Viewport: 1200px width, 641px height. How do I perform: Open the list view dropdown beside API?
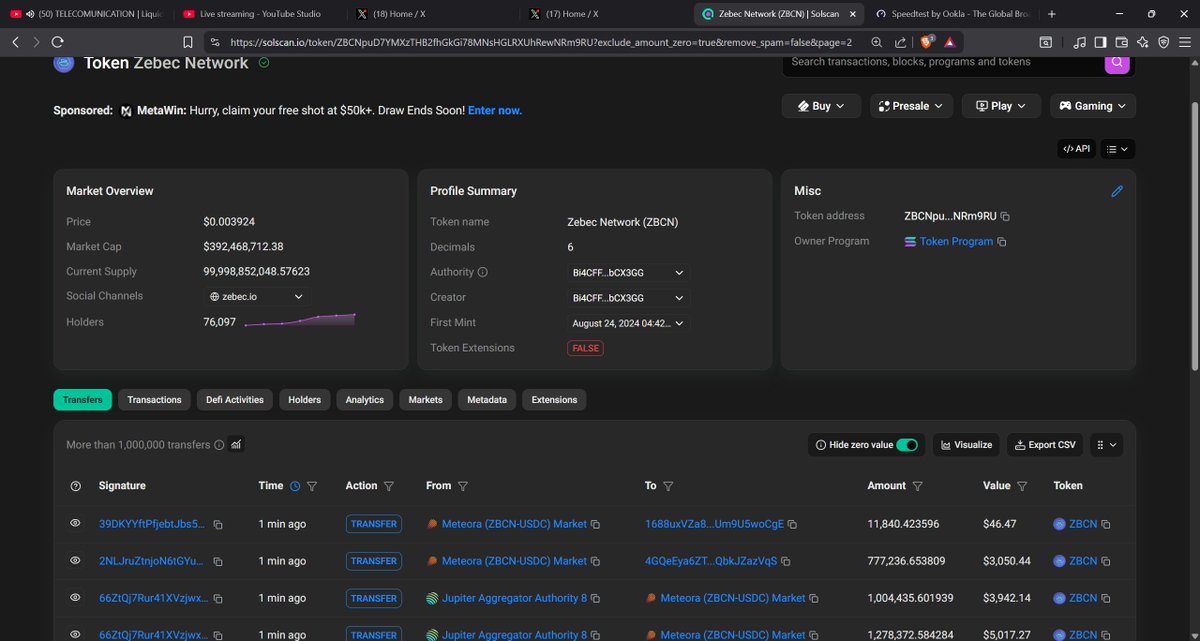[x=1118, y=149]
